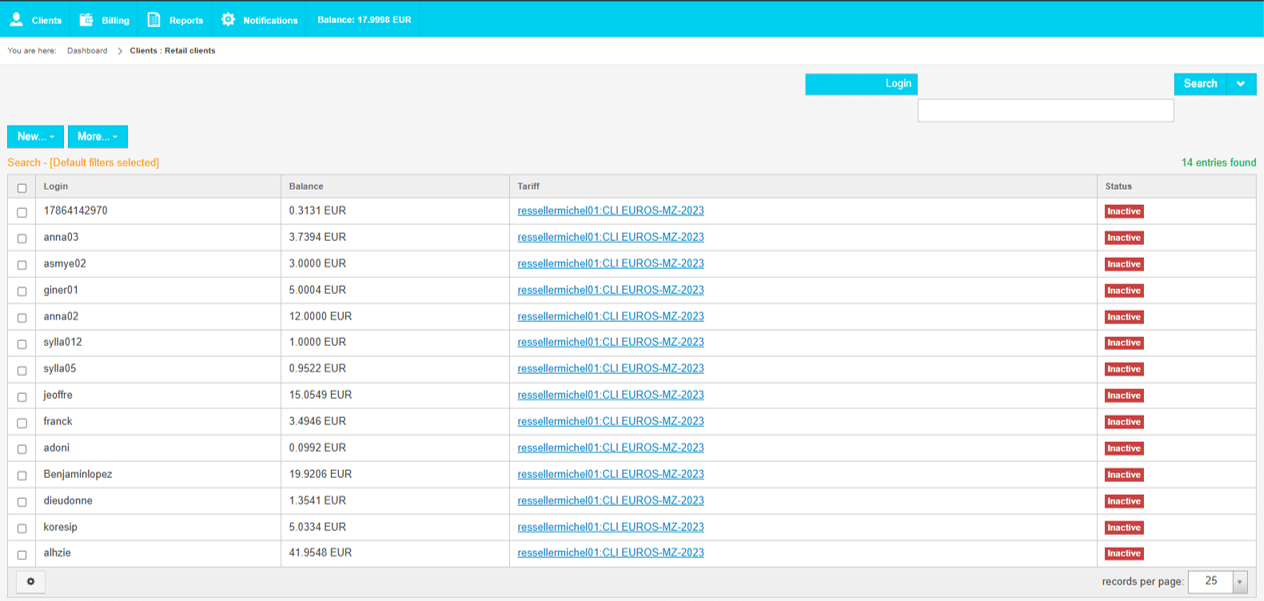Tick the koresip row checkbox
The width and height of the screenshot is (1264, 601).
coord(22,528)
